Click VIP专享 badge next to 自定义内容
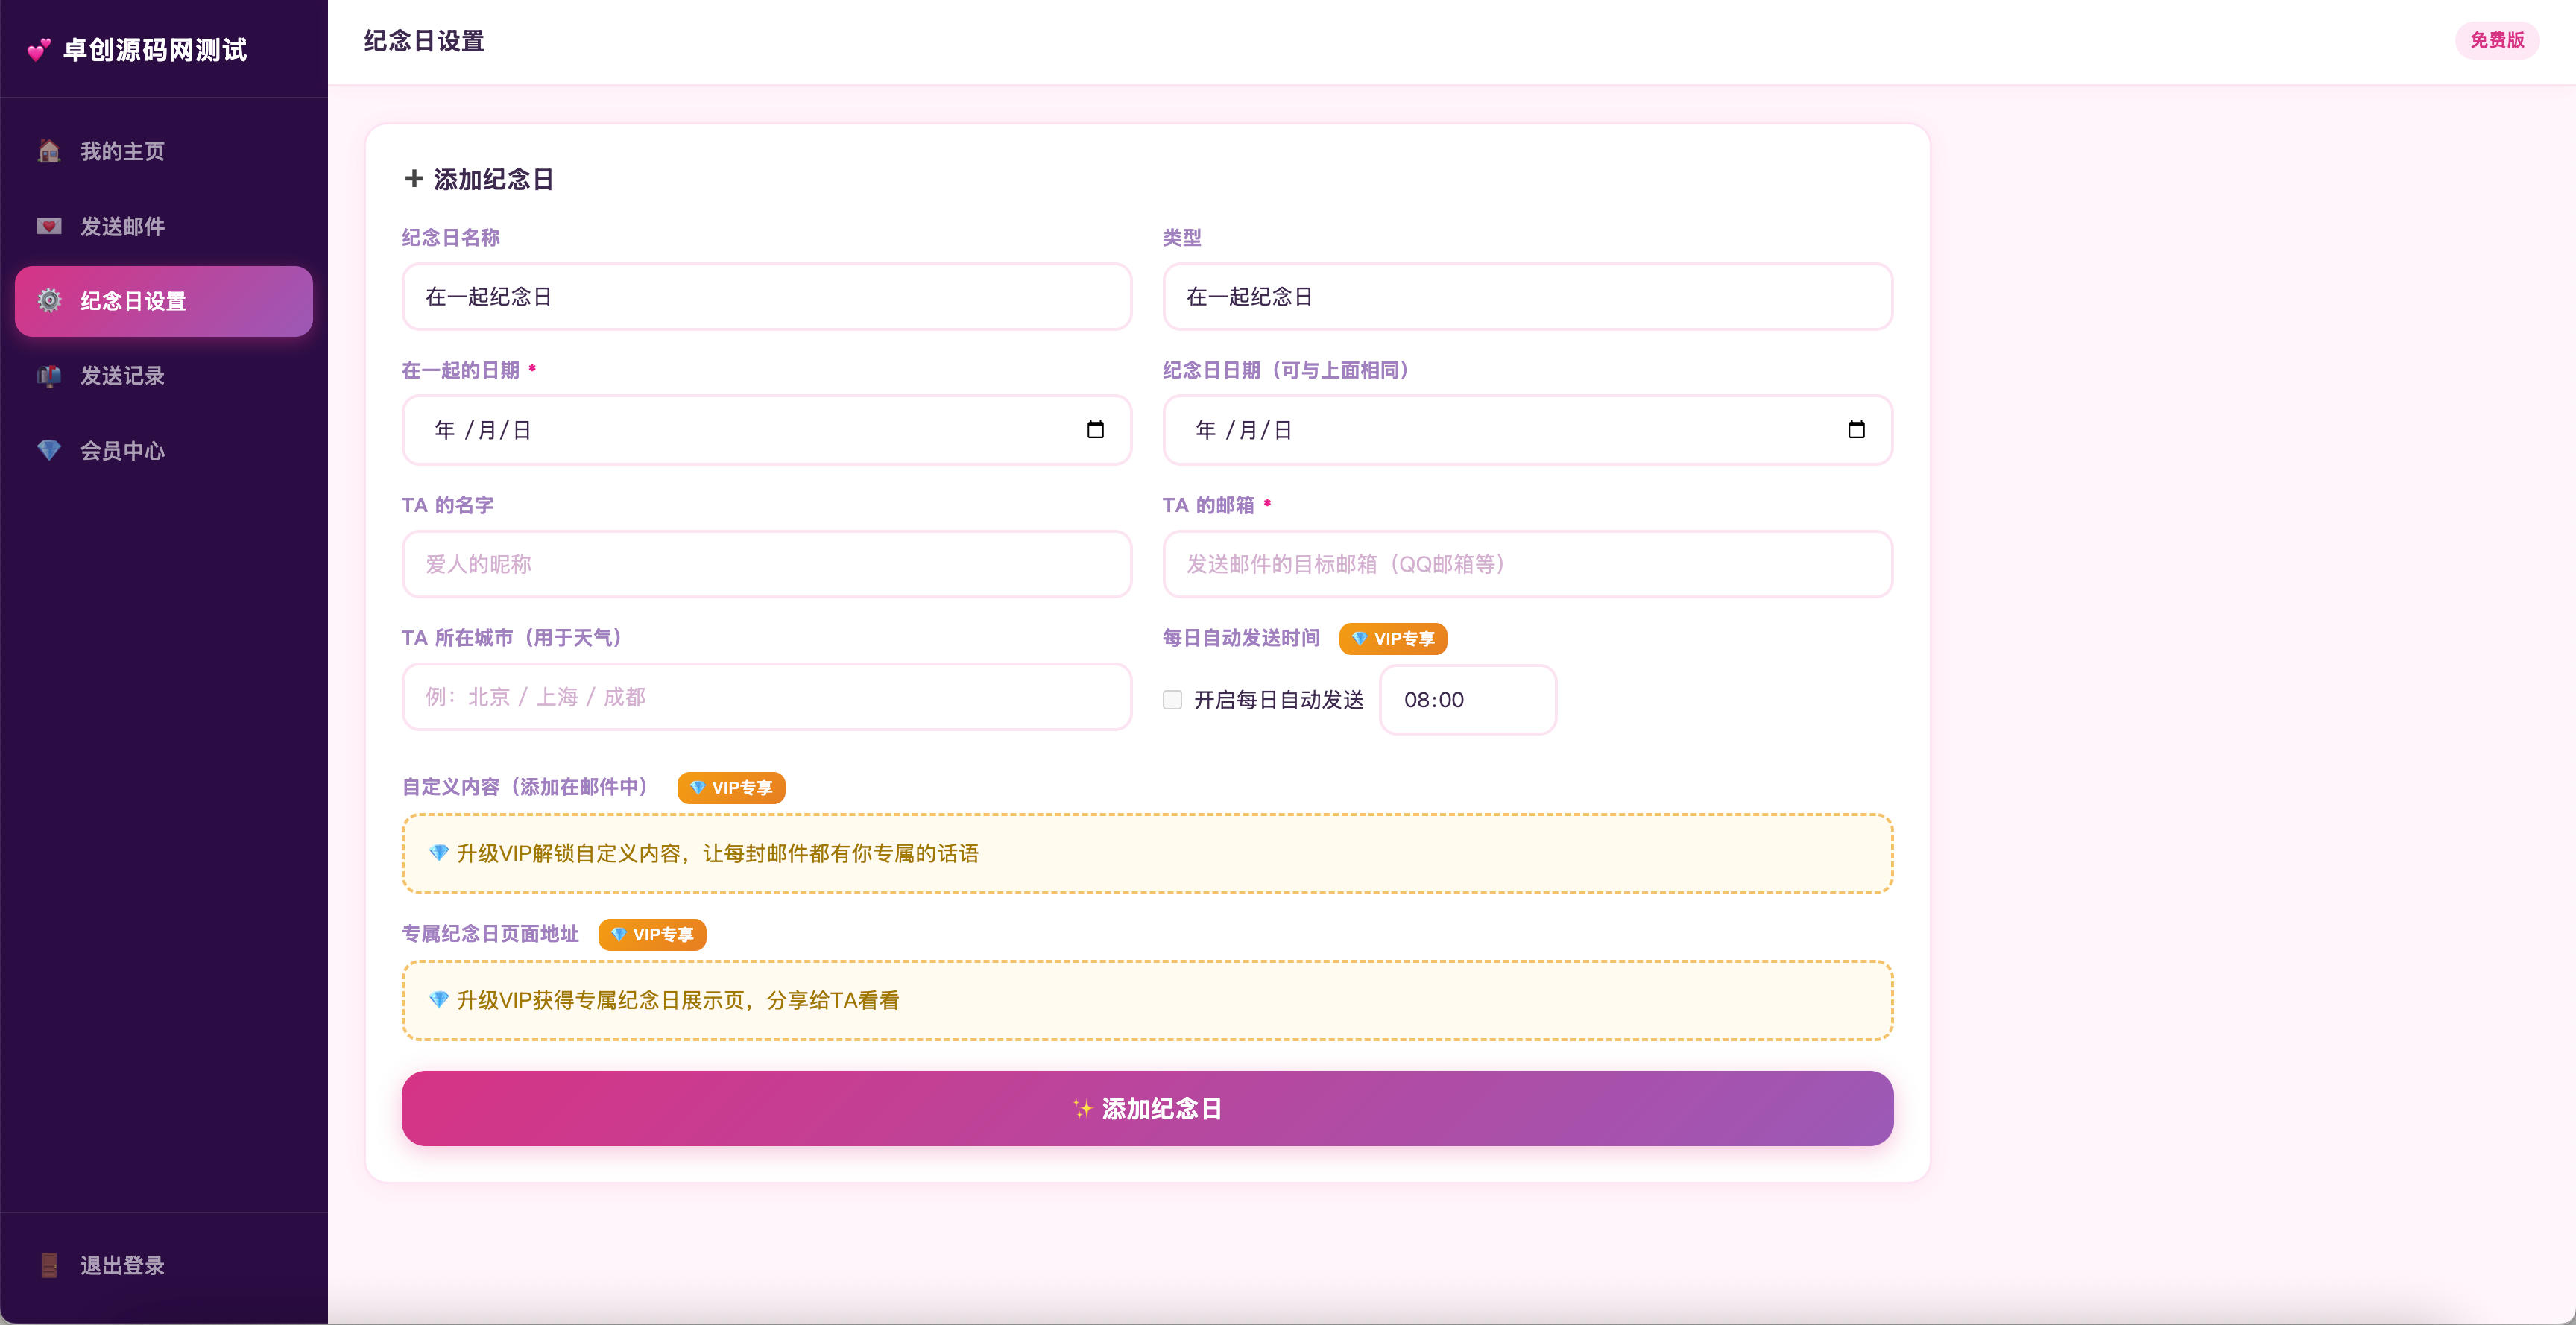Screen dimensions: 2576x1325 coord(731,788)
